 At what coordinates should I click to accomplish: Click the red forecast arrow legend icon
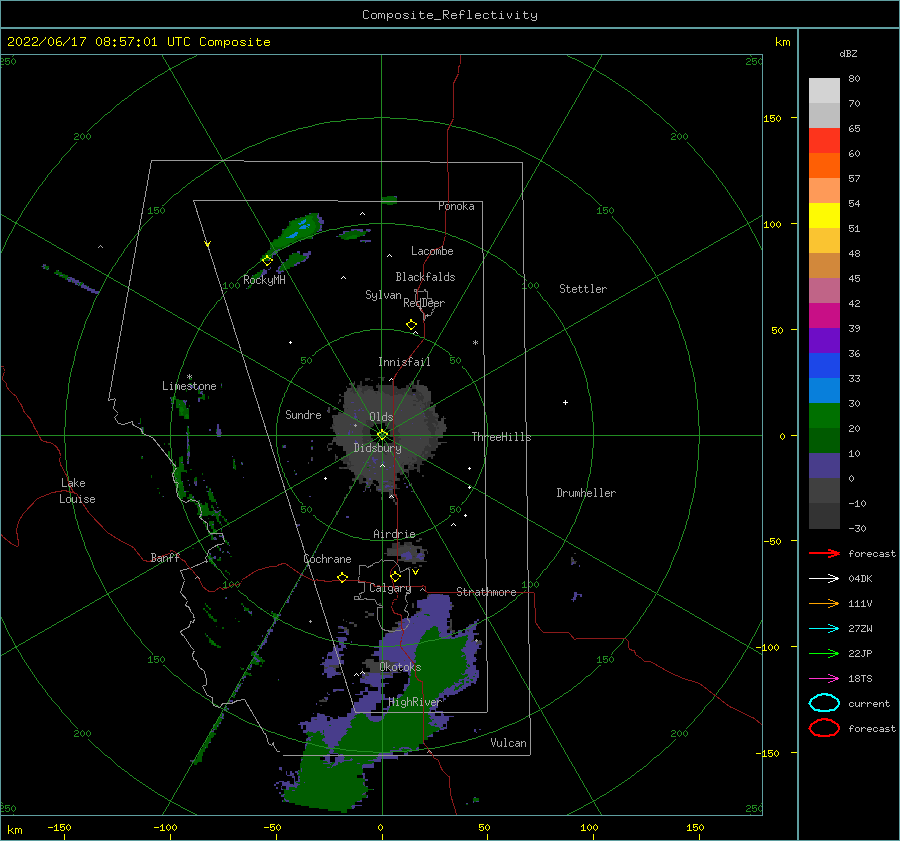click(824, 553)
